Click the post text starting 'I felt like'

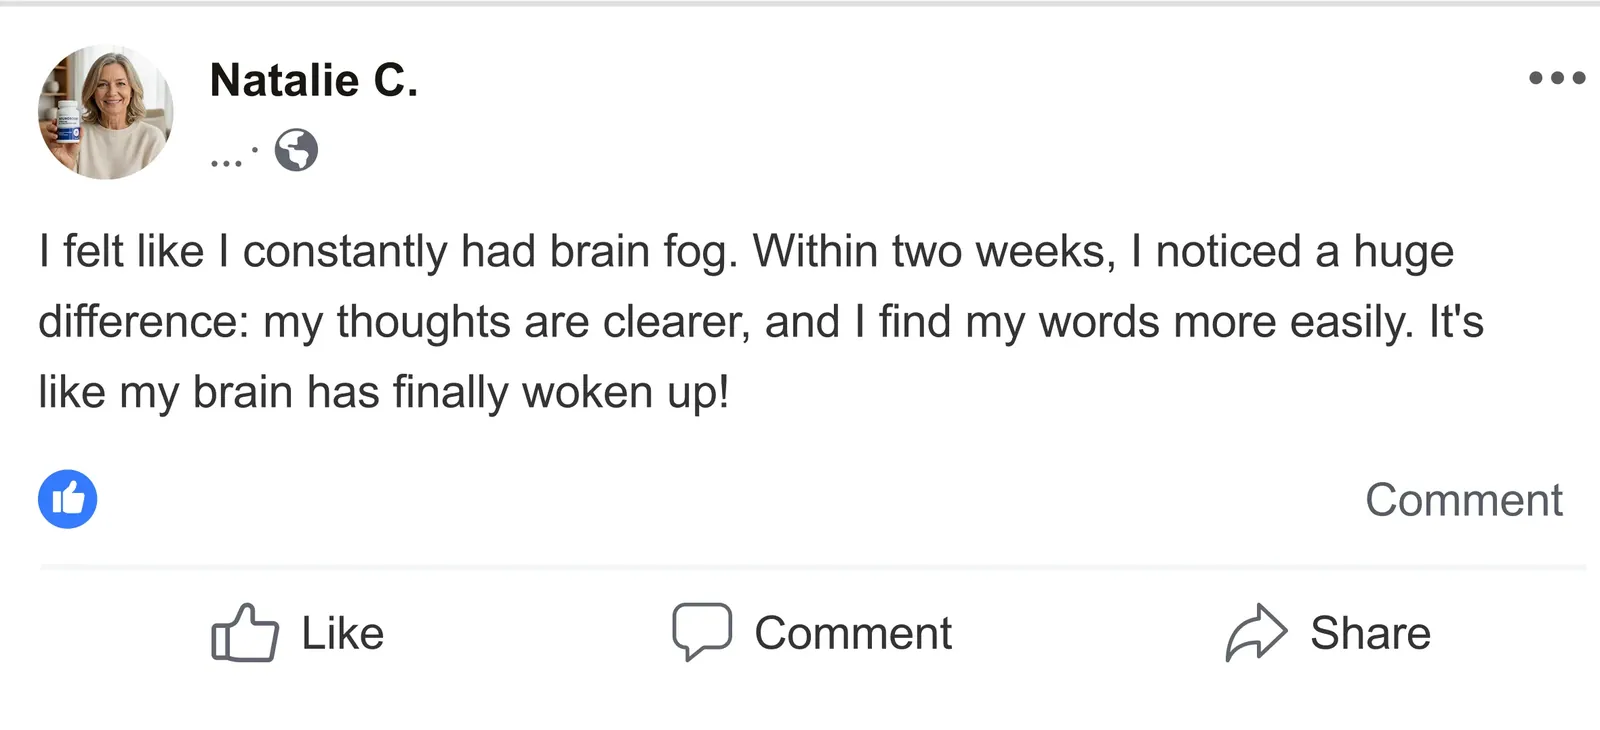(x=760, y=321)
